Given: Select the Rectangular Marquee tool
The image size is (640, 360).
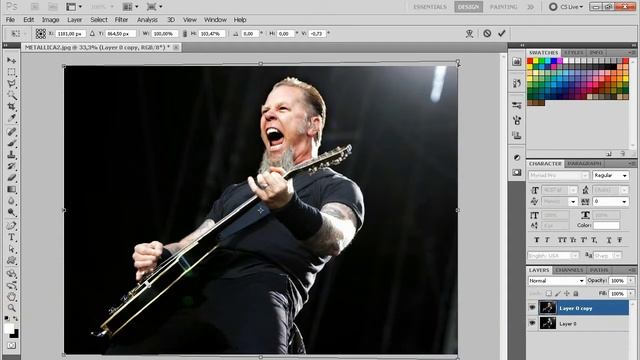Looking at the screenshot, I should coord(11,72).
